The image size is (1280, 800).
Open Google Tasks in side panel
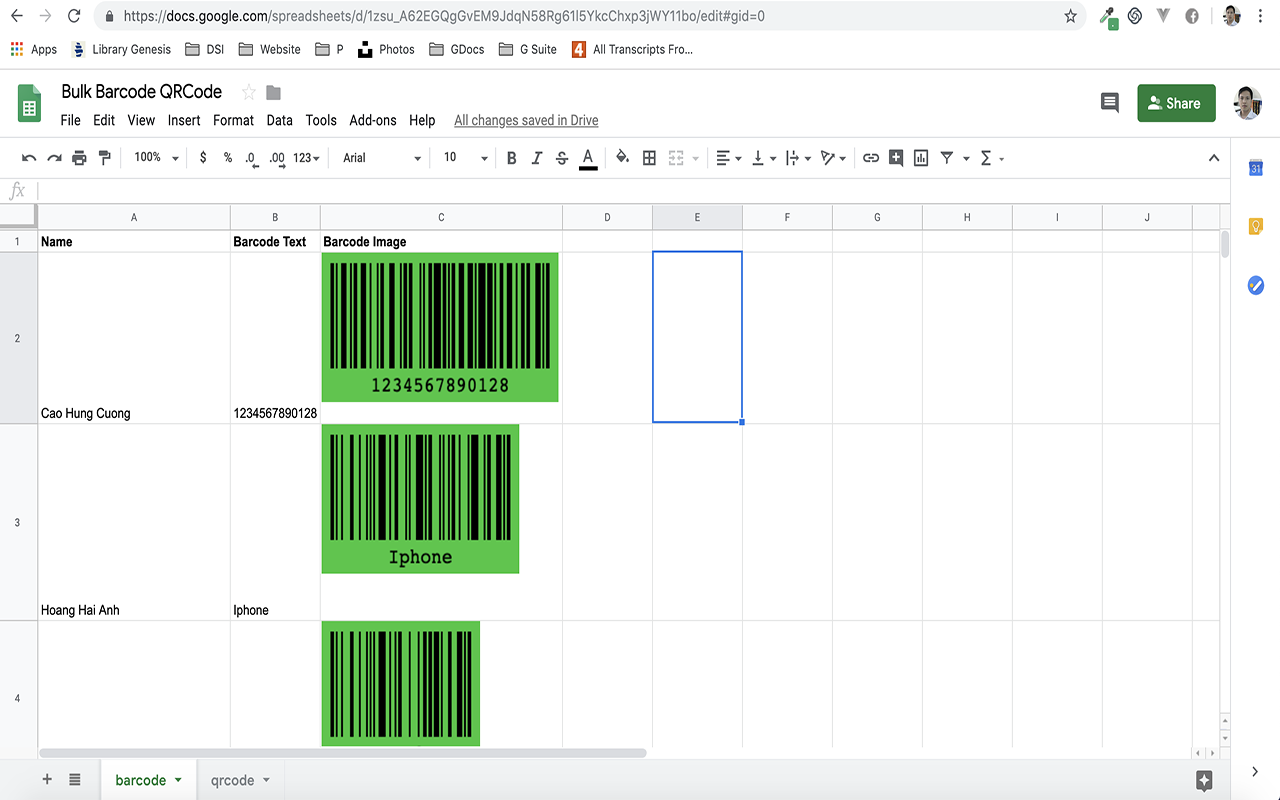(x=1256, y=285)
